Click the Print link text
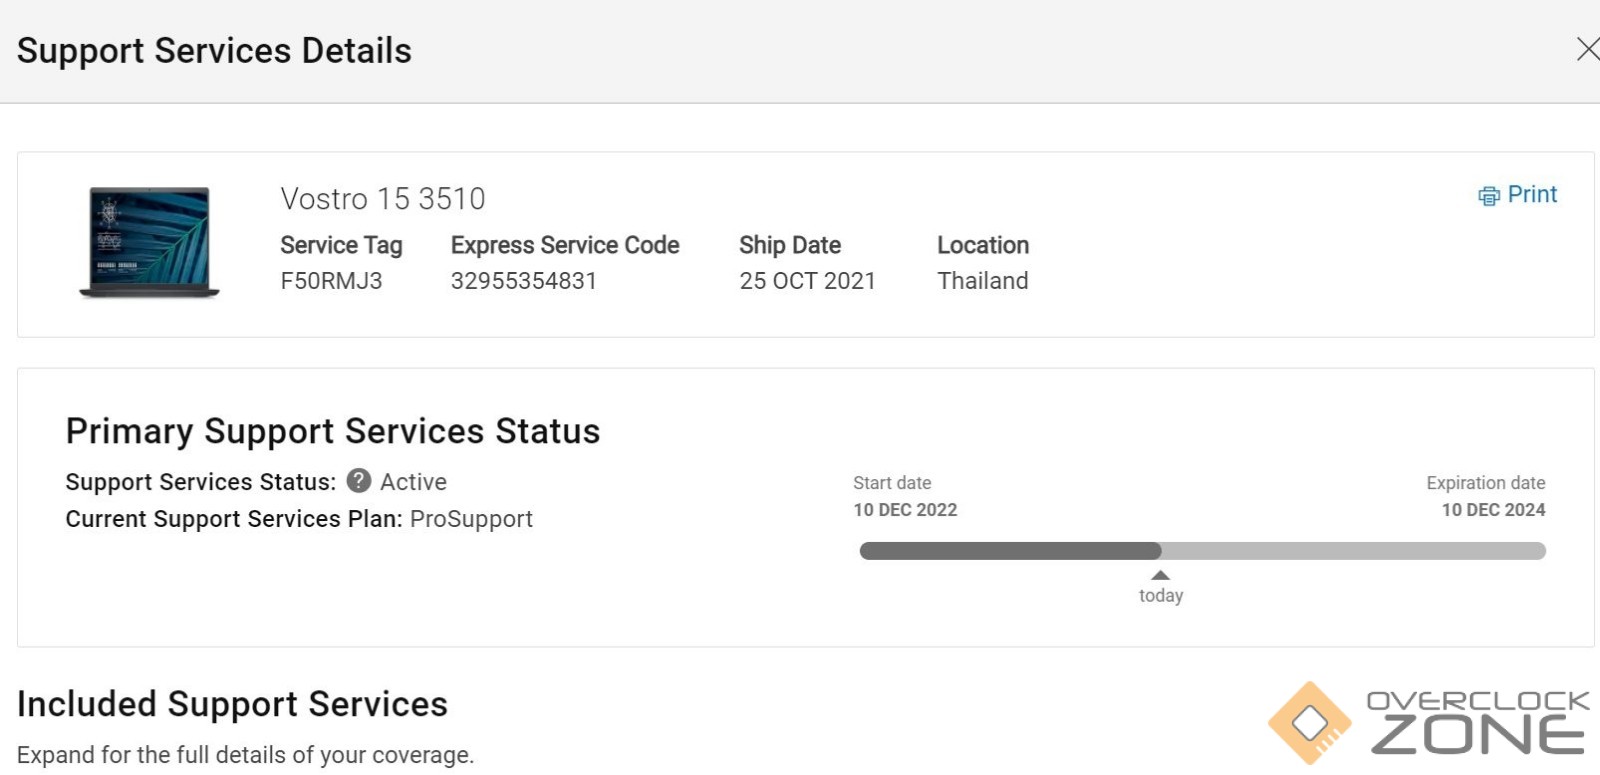The image size is (1600, 775). (x=1532, y=194)
